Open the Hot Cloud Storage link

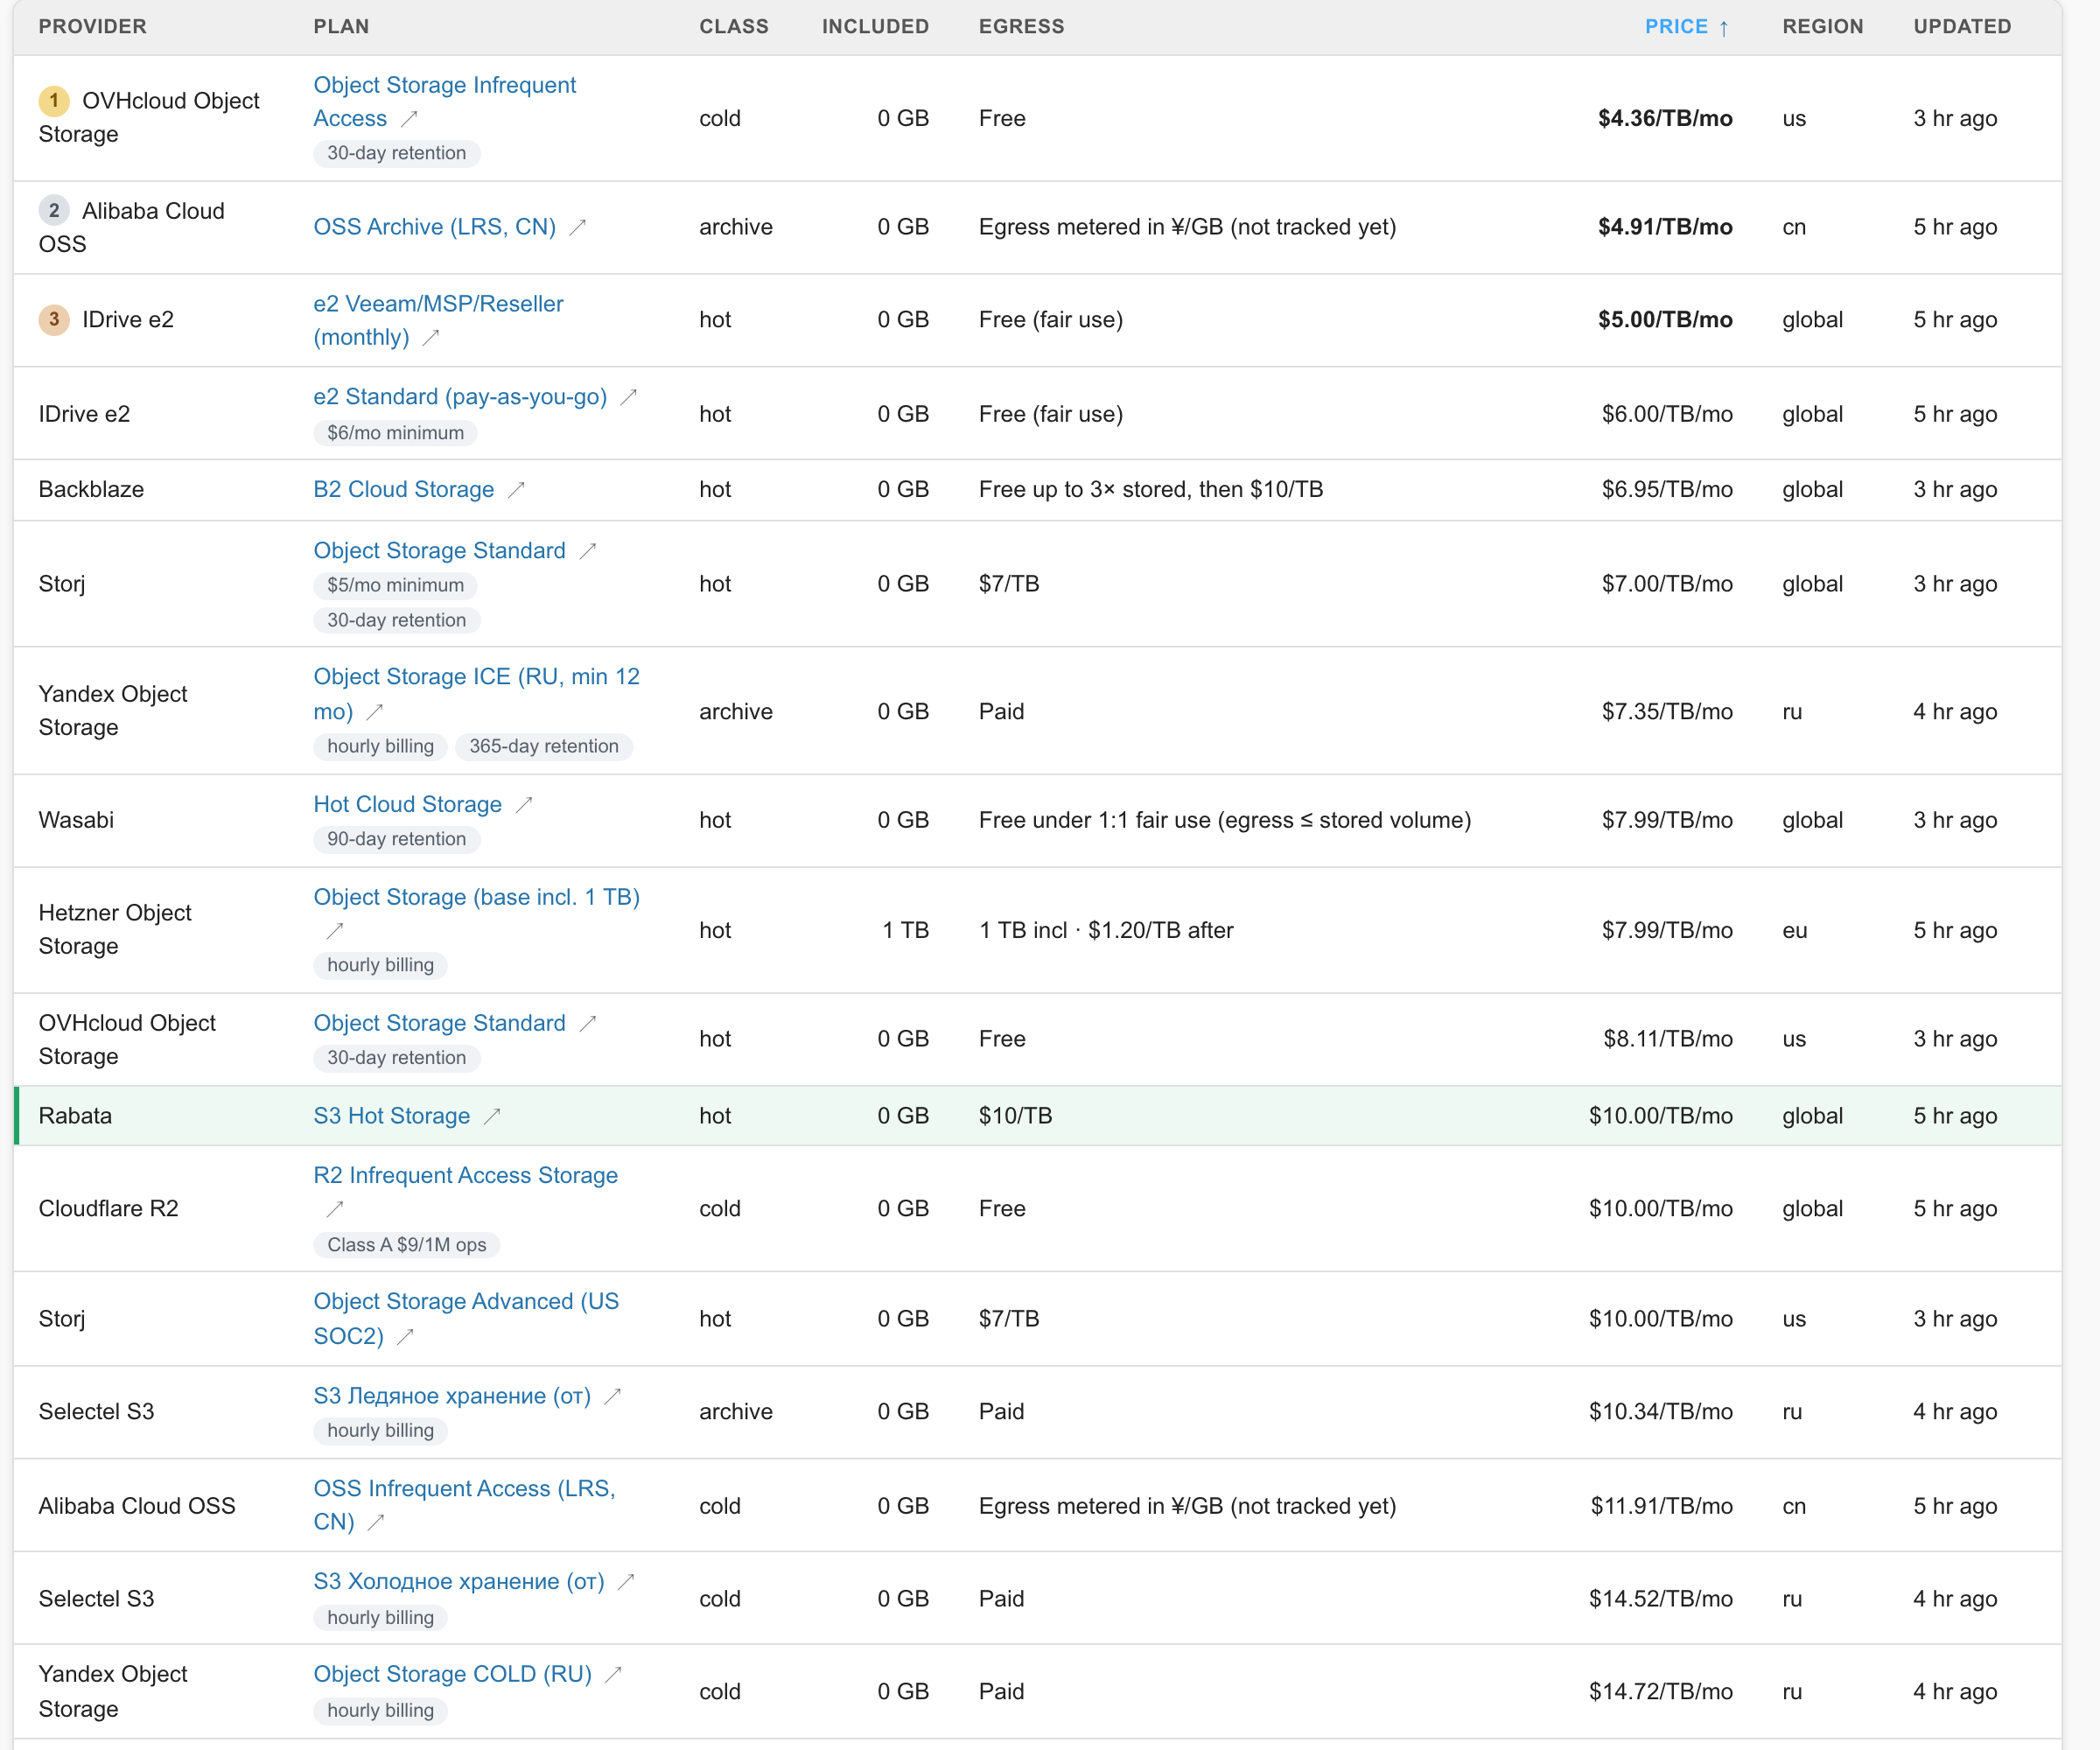point(407,805)
